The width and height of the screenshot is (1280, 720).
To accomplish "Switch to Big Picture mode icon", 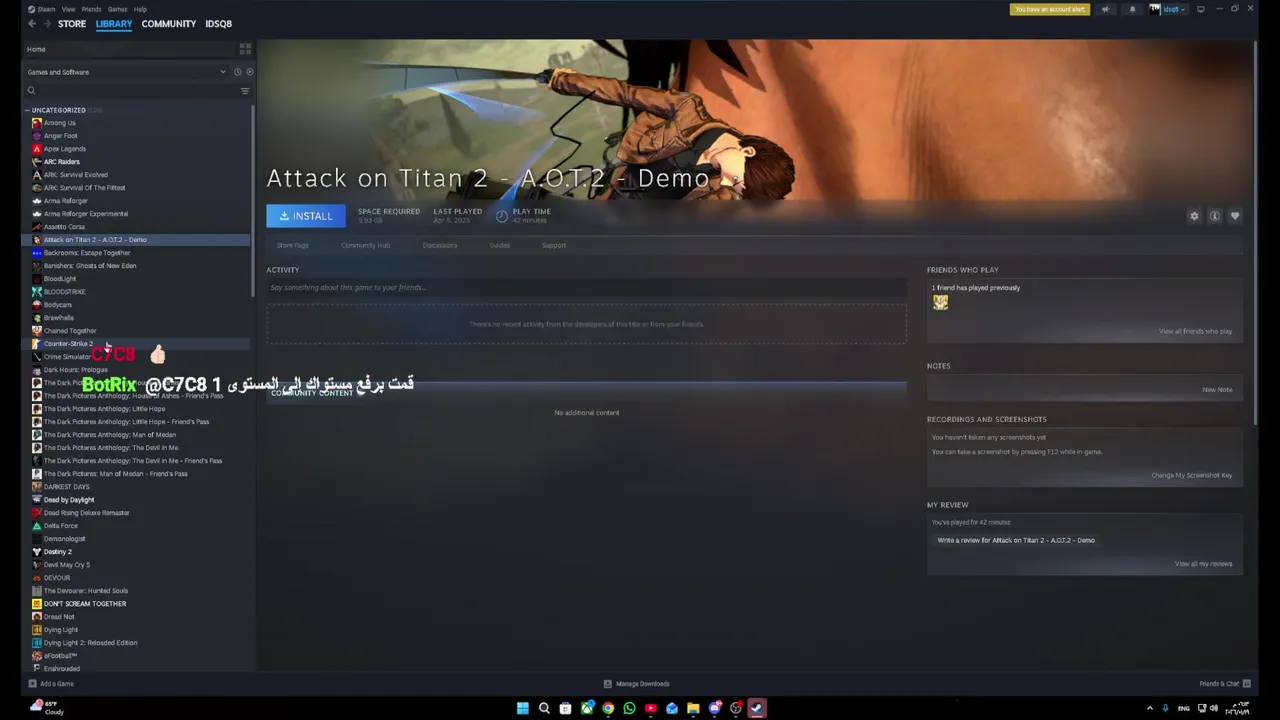I will pos(1201,9).
